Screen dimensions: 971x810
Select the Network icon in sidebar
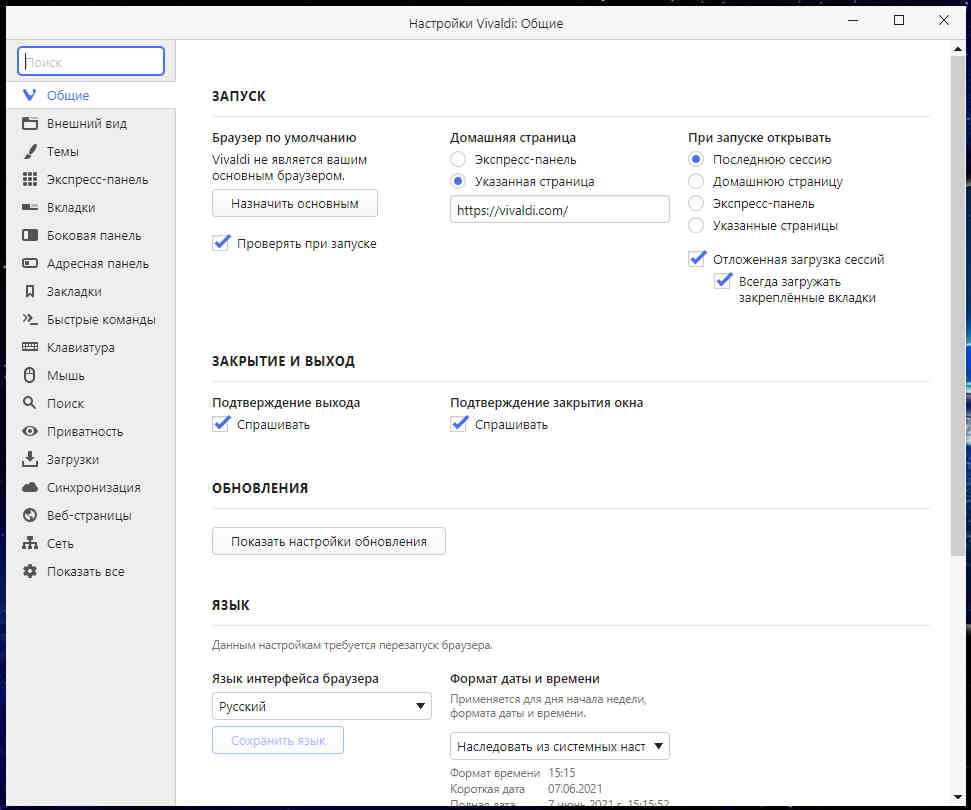[30, 544]
